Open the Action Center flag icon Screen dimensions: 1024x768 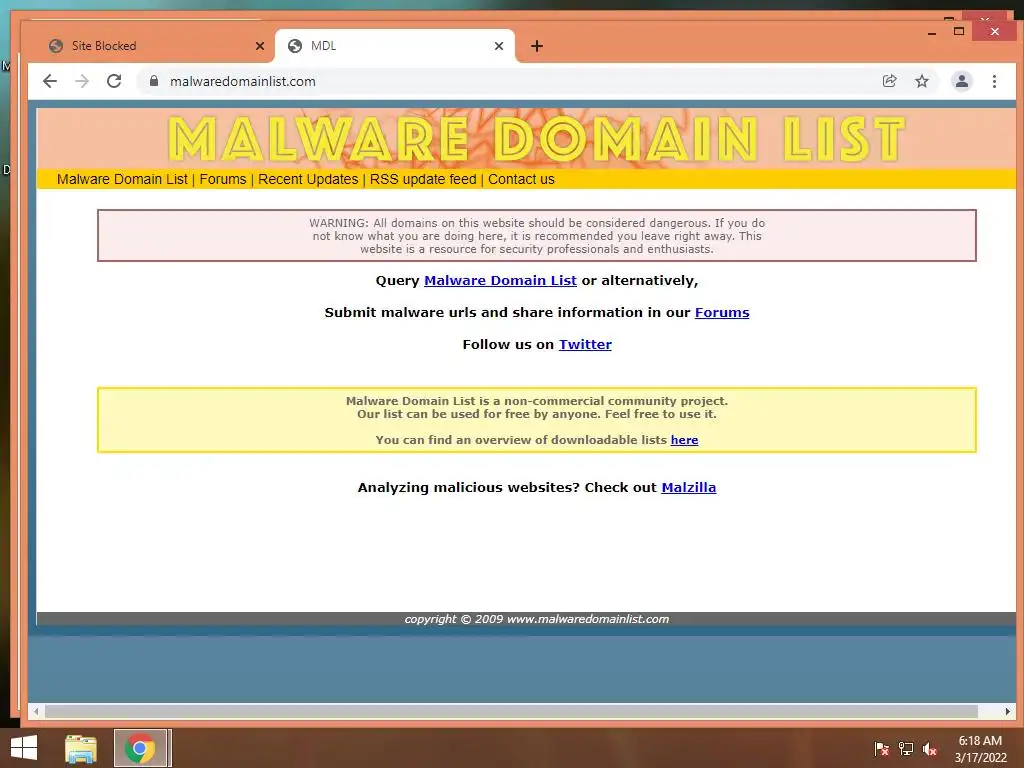pyautogui.click(x=881, y=749)
